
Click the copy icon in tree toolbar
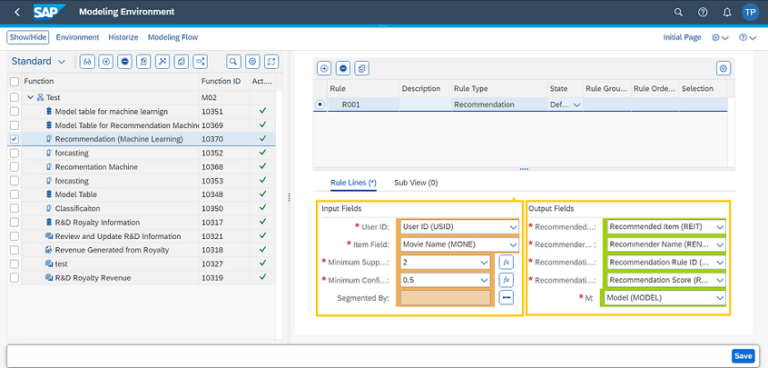point(181,61)
